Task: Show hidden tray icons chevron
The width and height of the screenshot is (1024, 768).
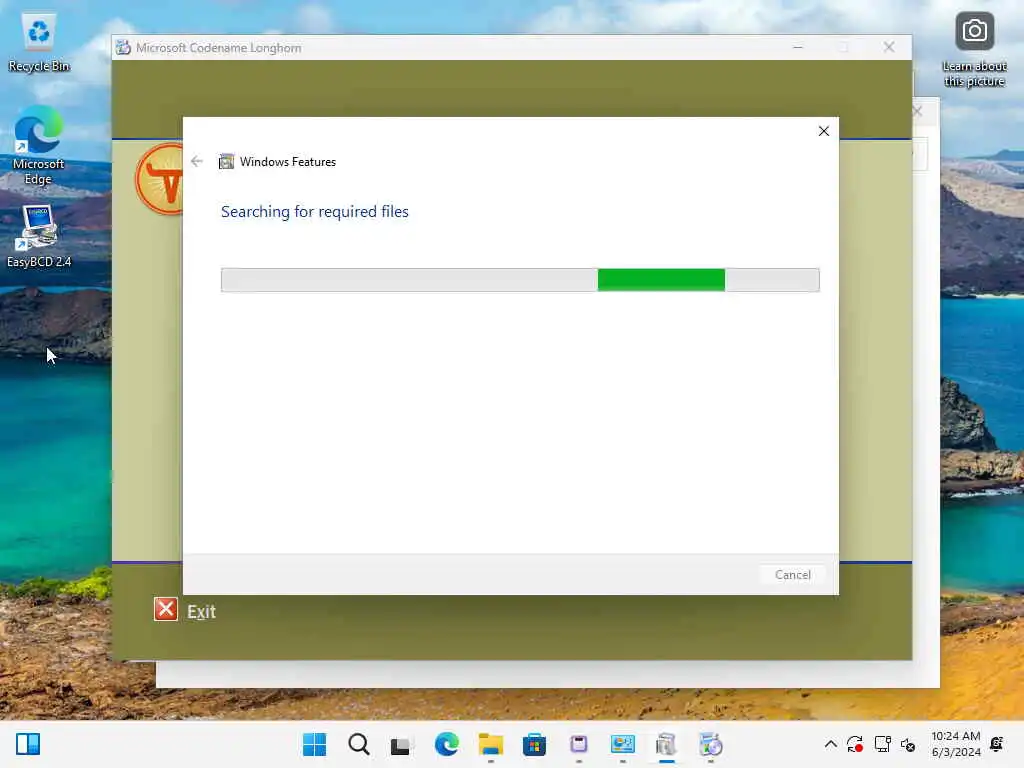Action: [830, 744]
